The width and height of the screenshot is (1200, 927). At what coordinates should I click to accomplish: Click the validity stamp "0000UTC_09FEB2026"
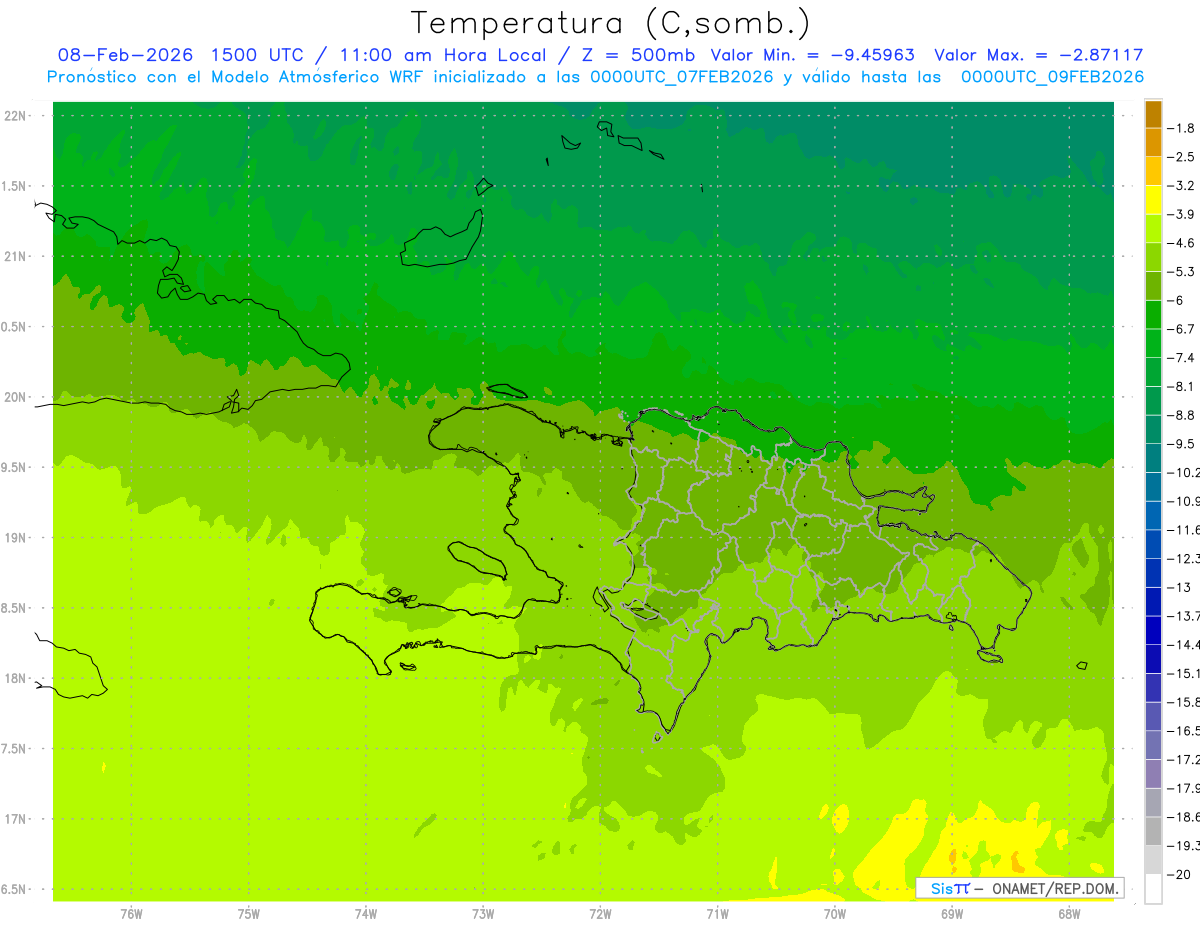click(1052, 77)
